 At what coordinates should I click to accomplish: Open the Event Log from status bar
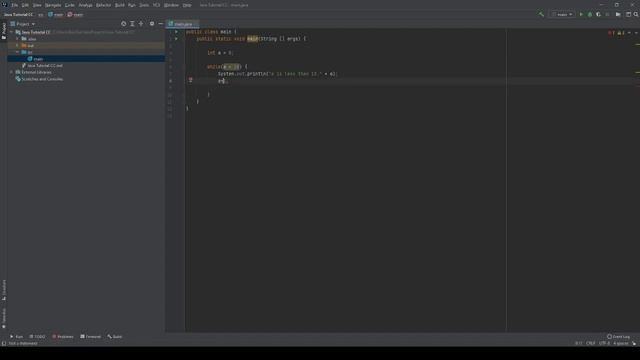pos(618,337)
